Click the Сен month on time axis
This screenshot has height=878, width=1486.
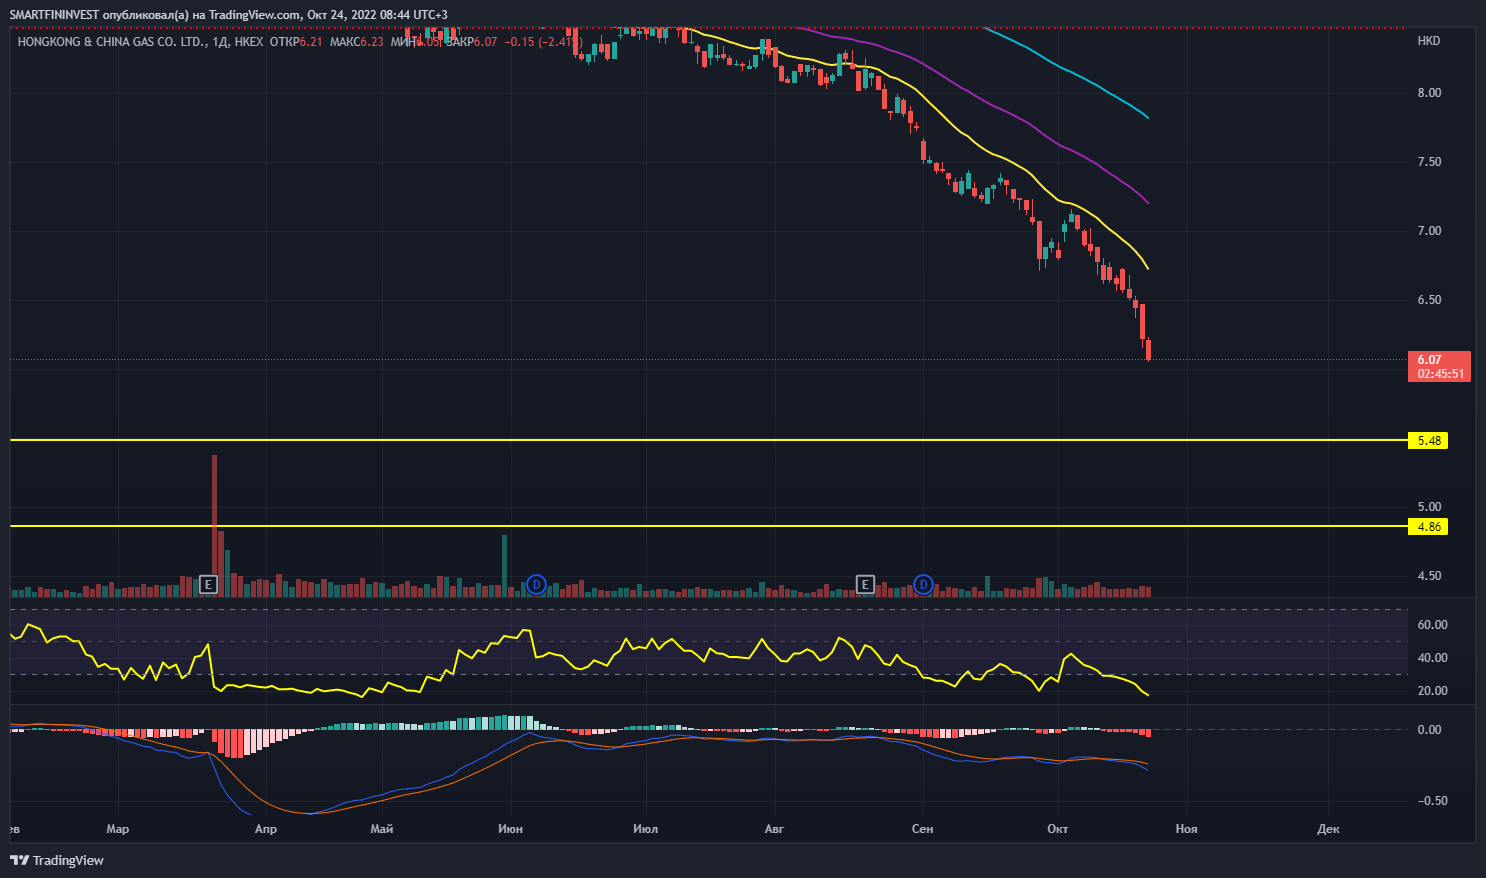922,829
